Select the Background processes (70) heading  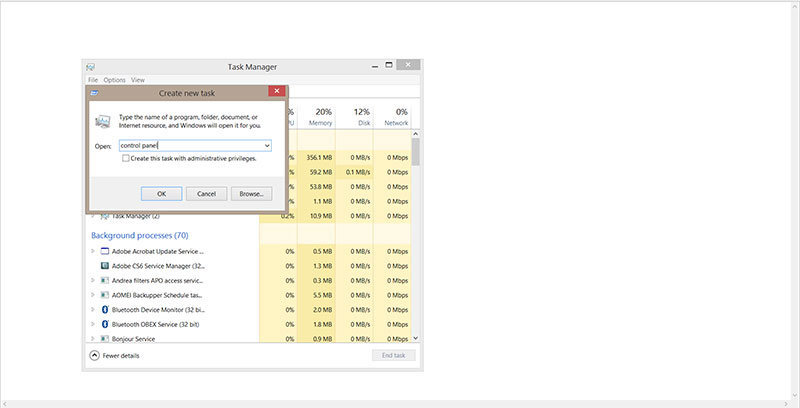click(x=140, y=236)
